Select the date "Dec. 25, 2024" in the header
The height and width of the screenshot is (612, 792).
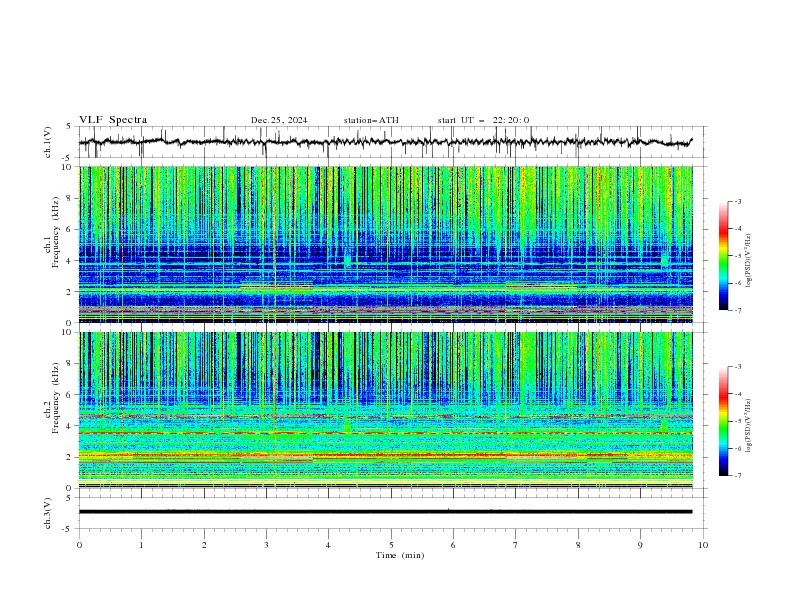[x=279, y=120]
